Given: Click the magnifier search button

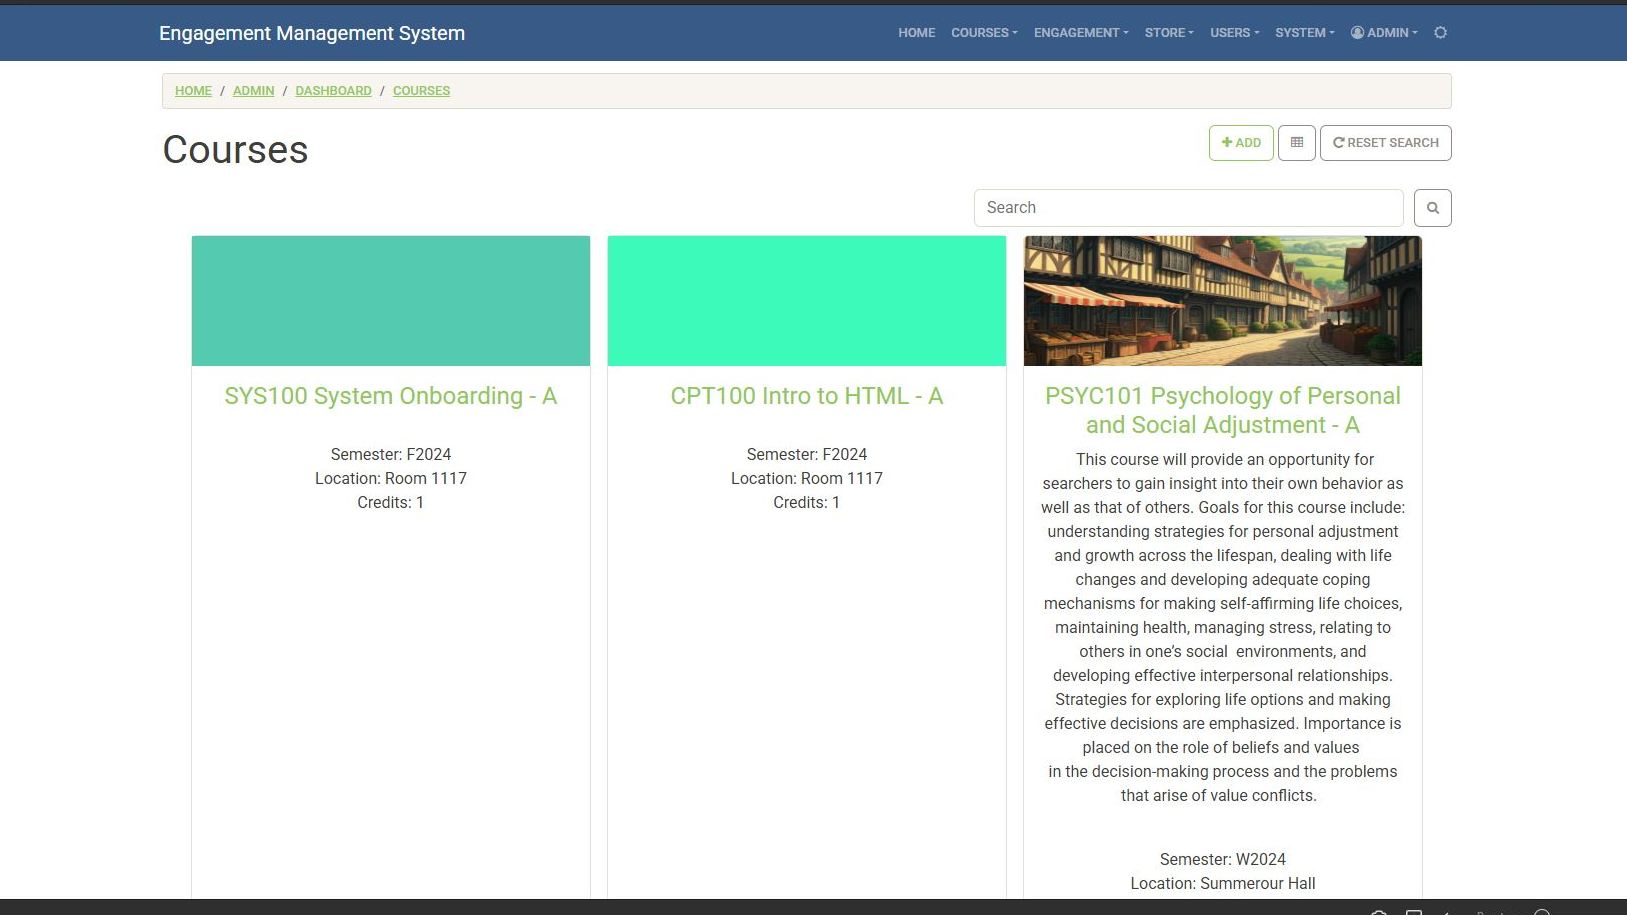Looking at the screenshot, I should point(1432,208).
